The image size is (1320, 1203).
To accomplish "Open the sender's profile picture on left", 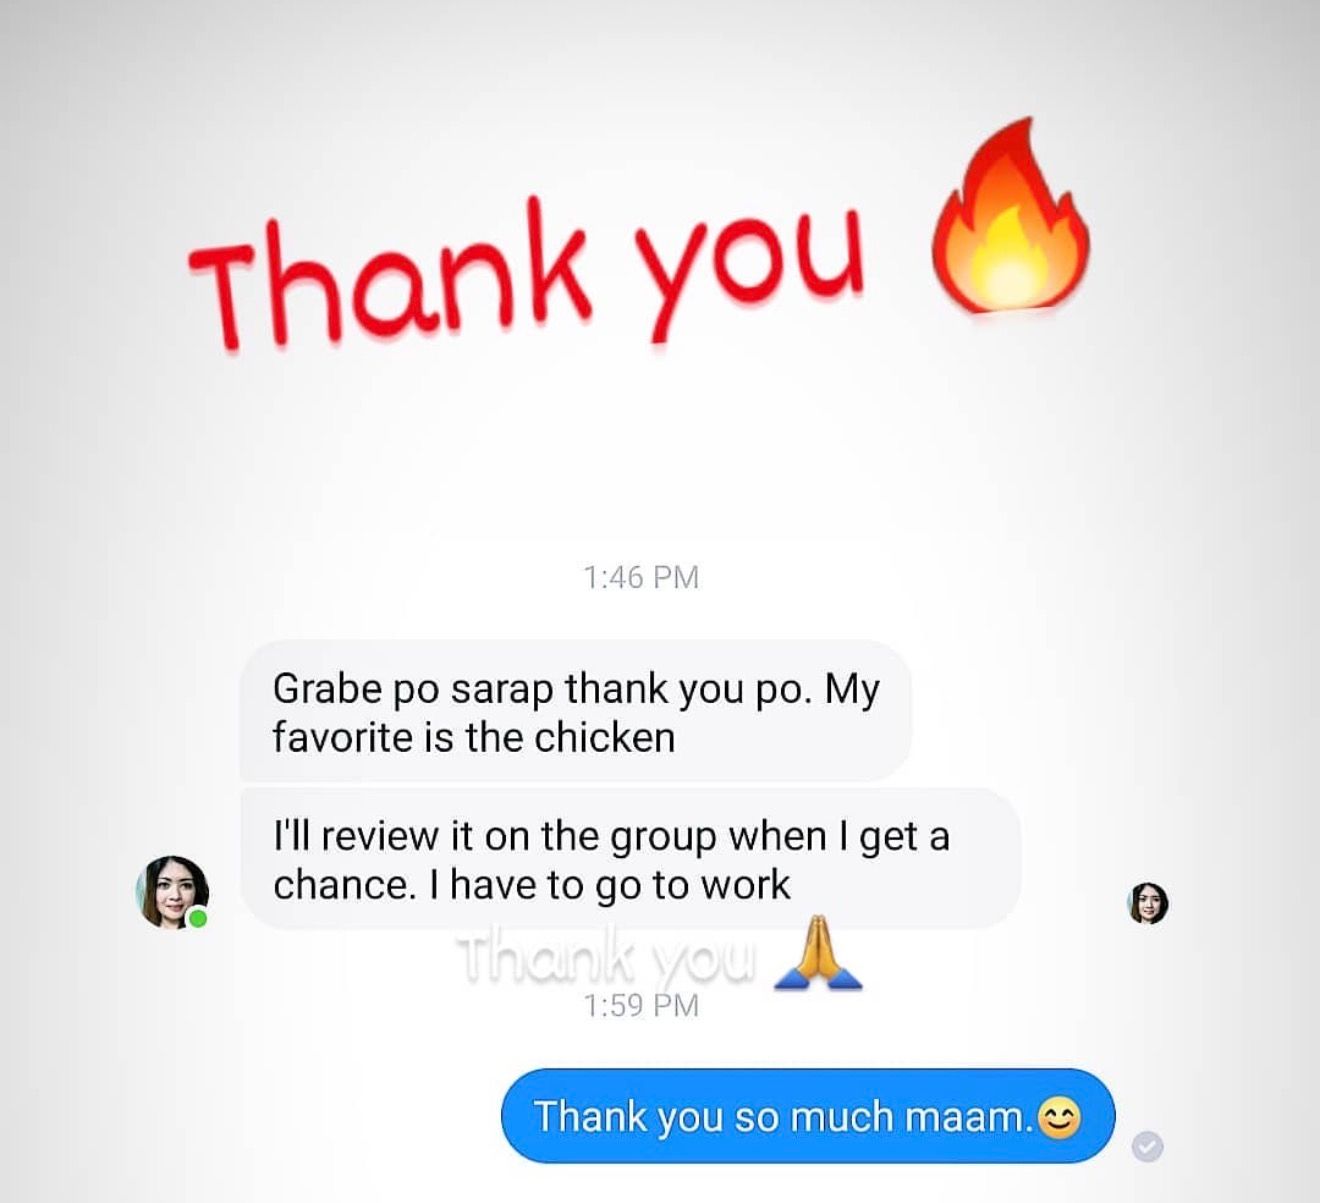I will (173, 892).
